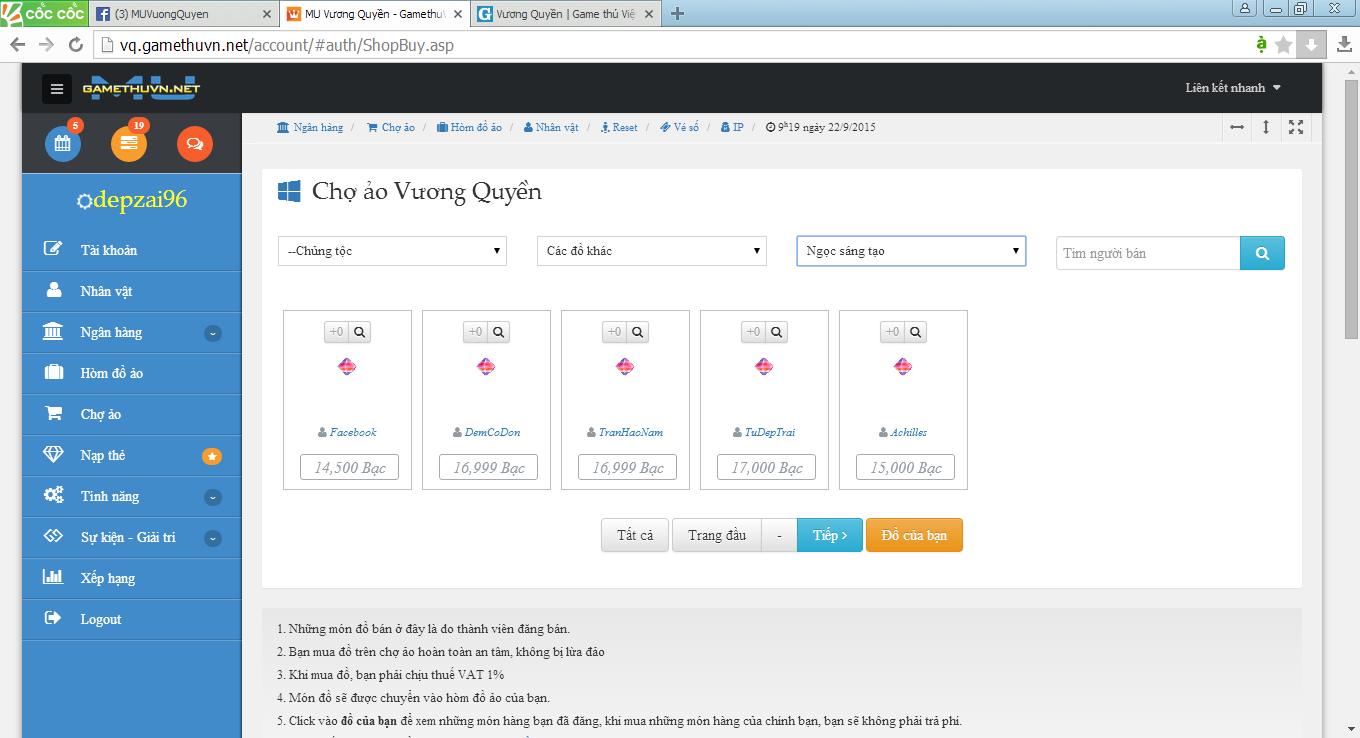Open a new browser tab
The height and width of the screenshot is (738, 1360).
[x=677, y=13]
